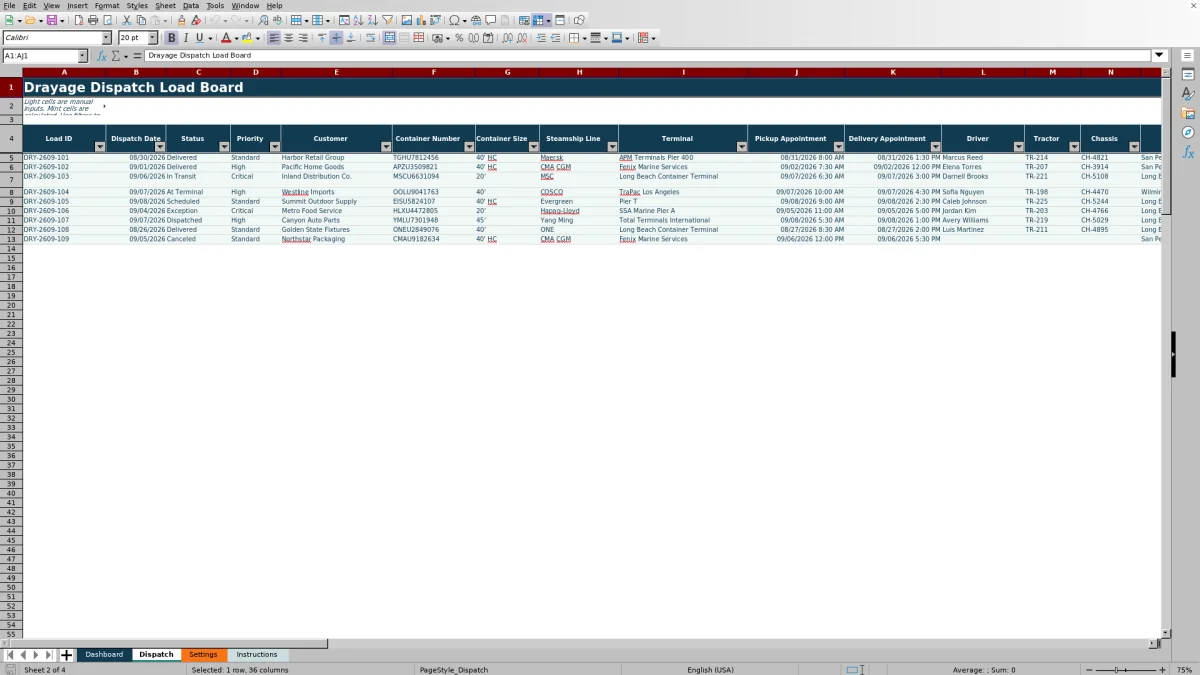Screen dimensions: 1200x675
Task: Open sidebar Gallery panel icon
Action: (1188, 113)
